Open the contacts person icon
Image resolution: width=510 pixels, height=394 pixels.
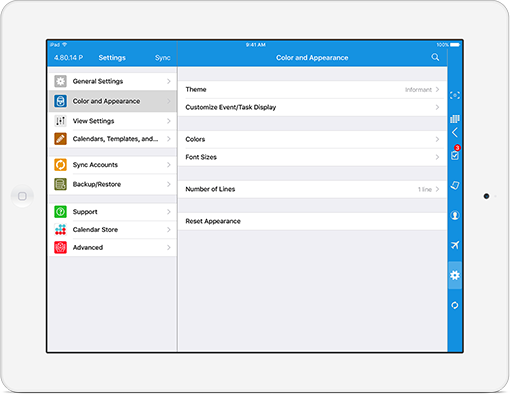[x=455, y=215]
